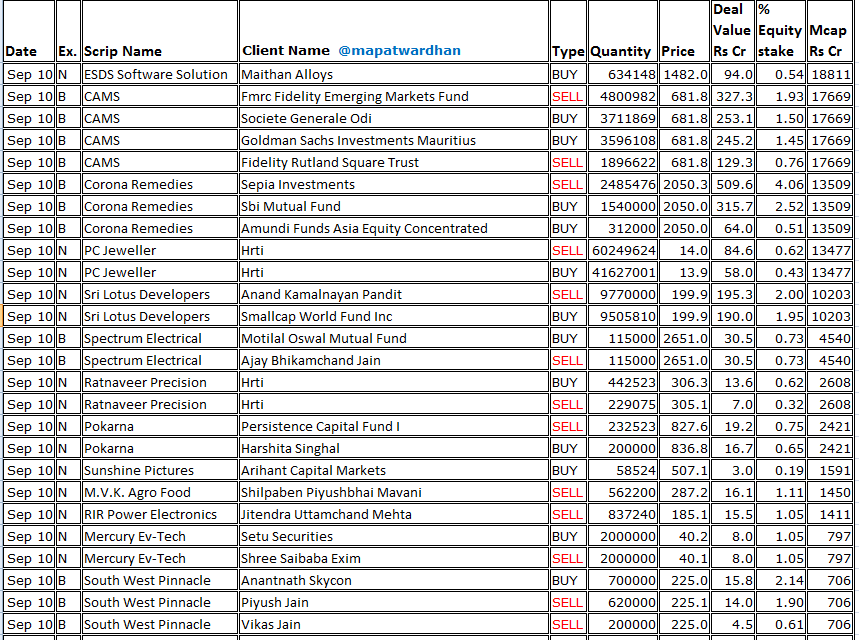The width and height of the screenshot is (859, 640).
Task: Click the Deal Value Rs Cr header
Action: coord(732,31)
